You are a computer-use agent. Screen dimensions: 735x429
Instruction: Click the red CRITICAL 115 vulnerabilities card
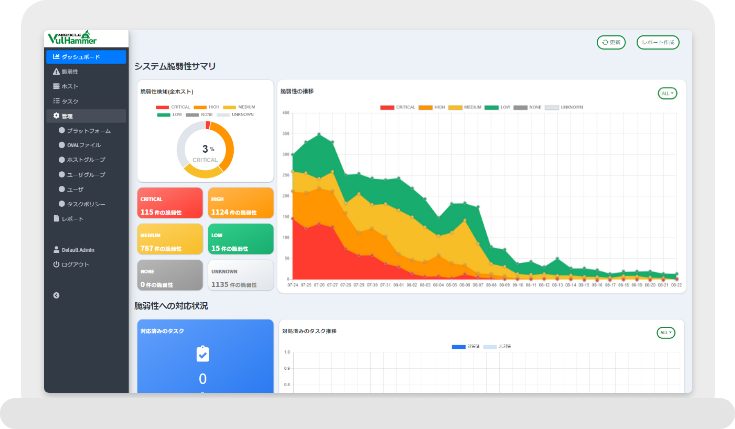point(170,203)
